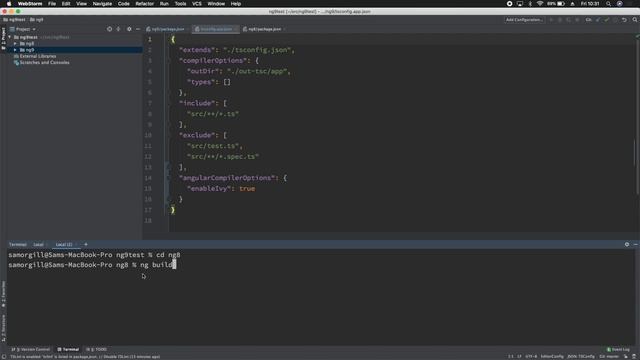Image resolution: width=640 pixels, height=360 pixels.
Task: Locate current file in Project tree
Action: [x=109, y=29]
